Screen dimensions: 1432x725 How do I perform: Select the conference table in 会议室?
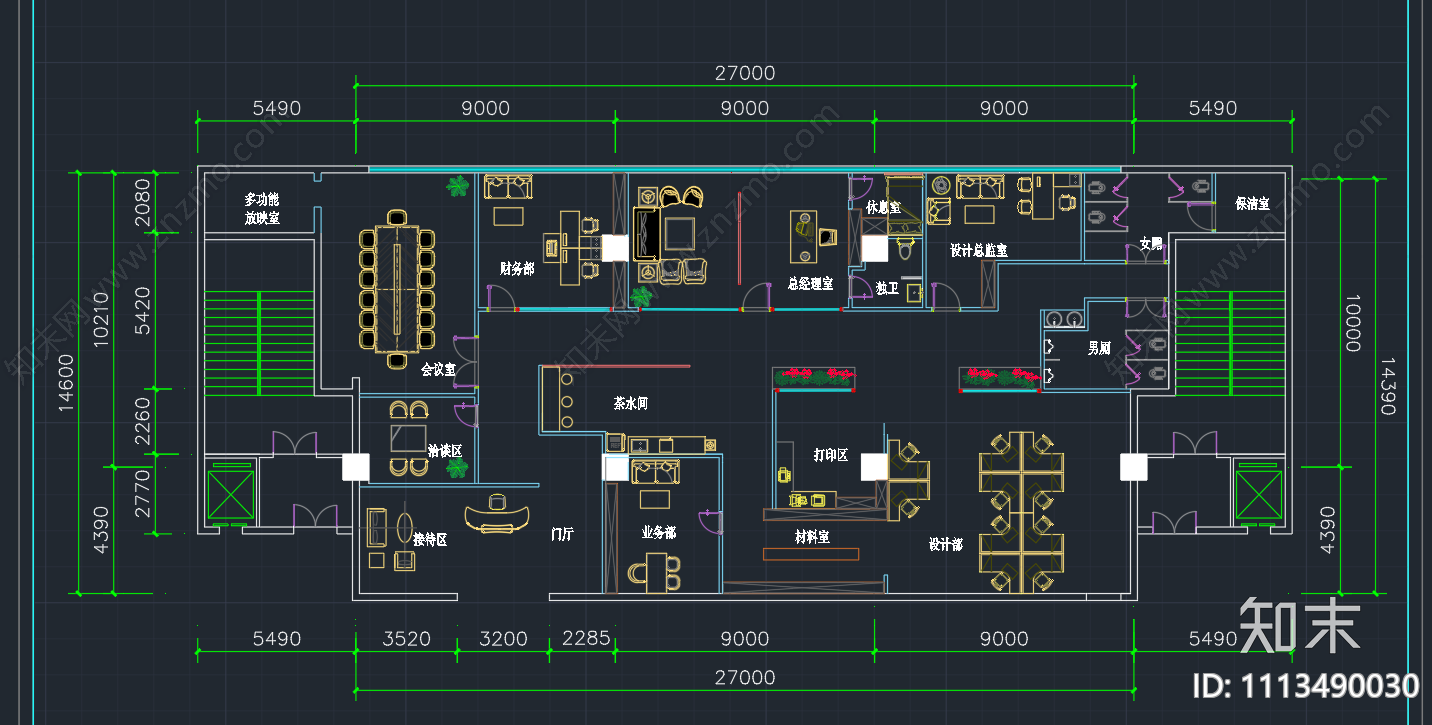pos(397,288)
